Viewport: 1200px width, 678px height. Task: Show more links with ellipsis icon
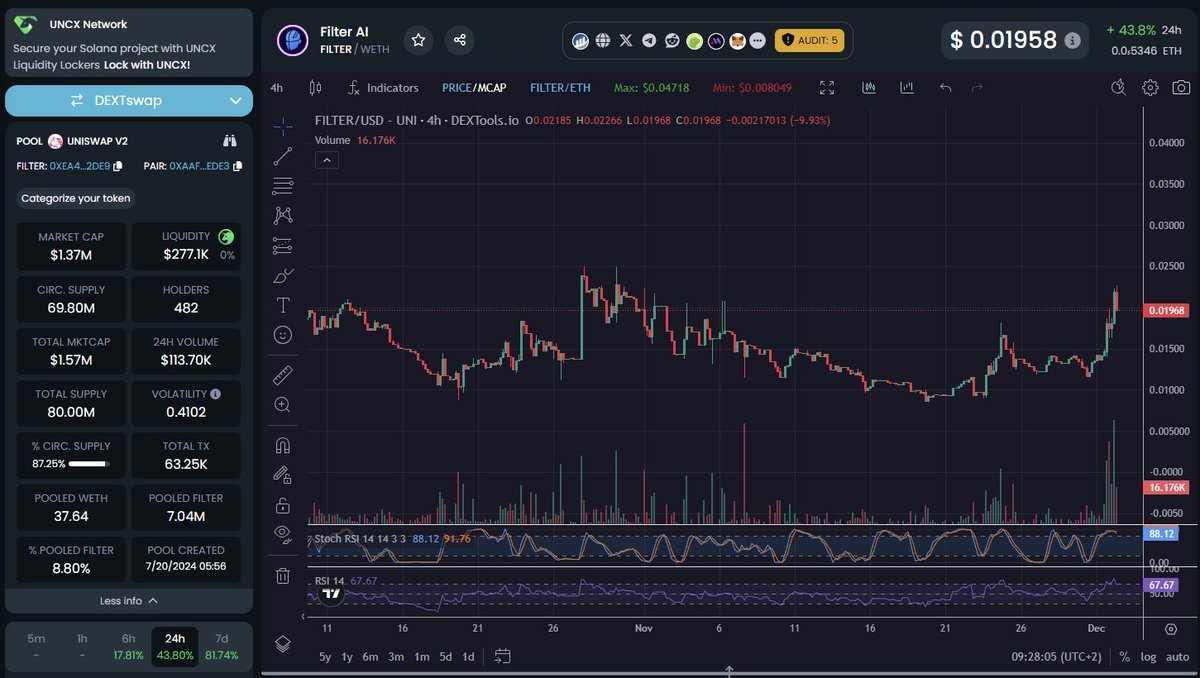pos(757,41)
